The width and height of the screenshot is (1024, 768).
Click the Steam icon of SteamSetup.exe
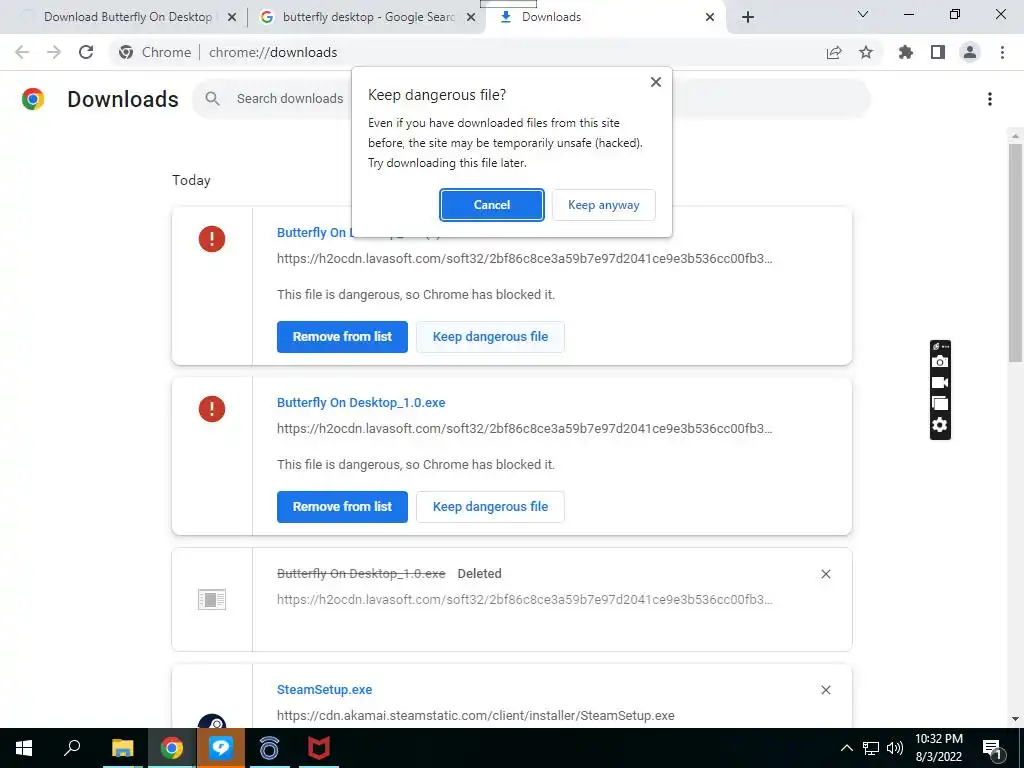212,721
